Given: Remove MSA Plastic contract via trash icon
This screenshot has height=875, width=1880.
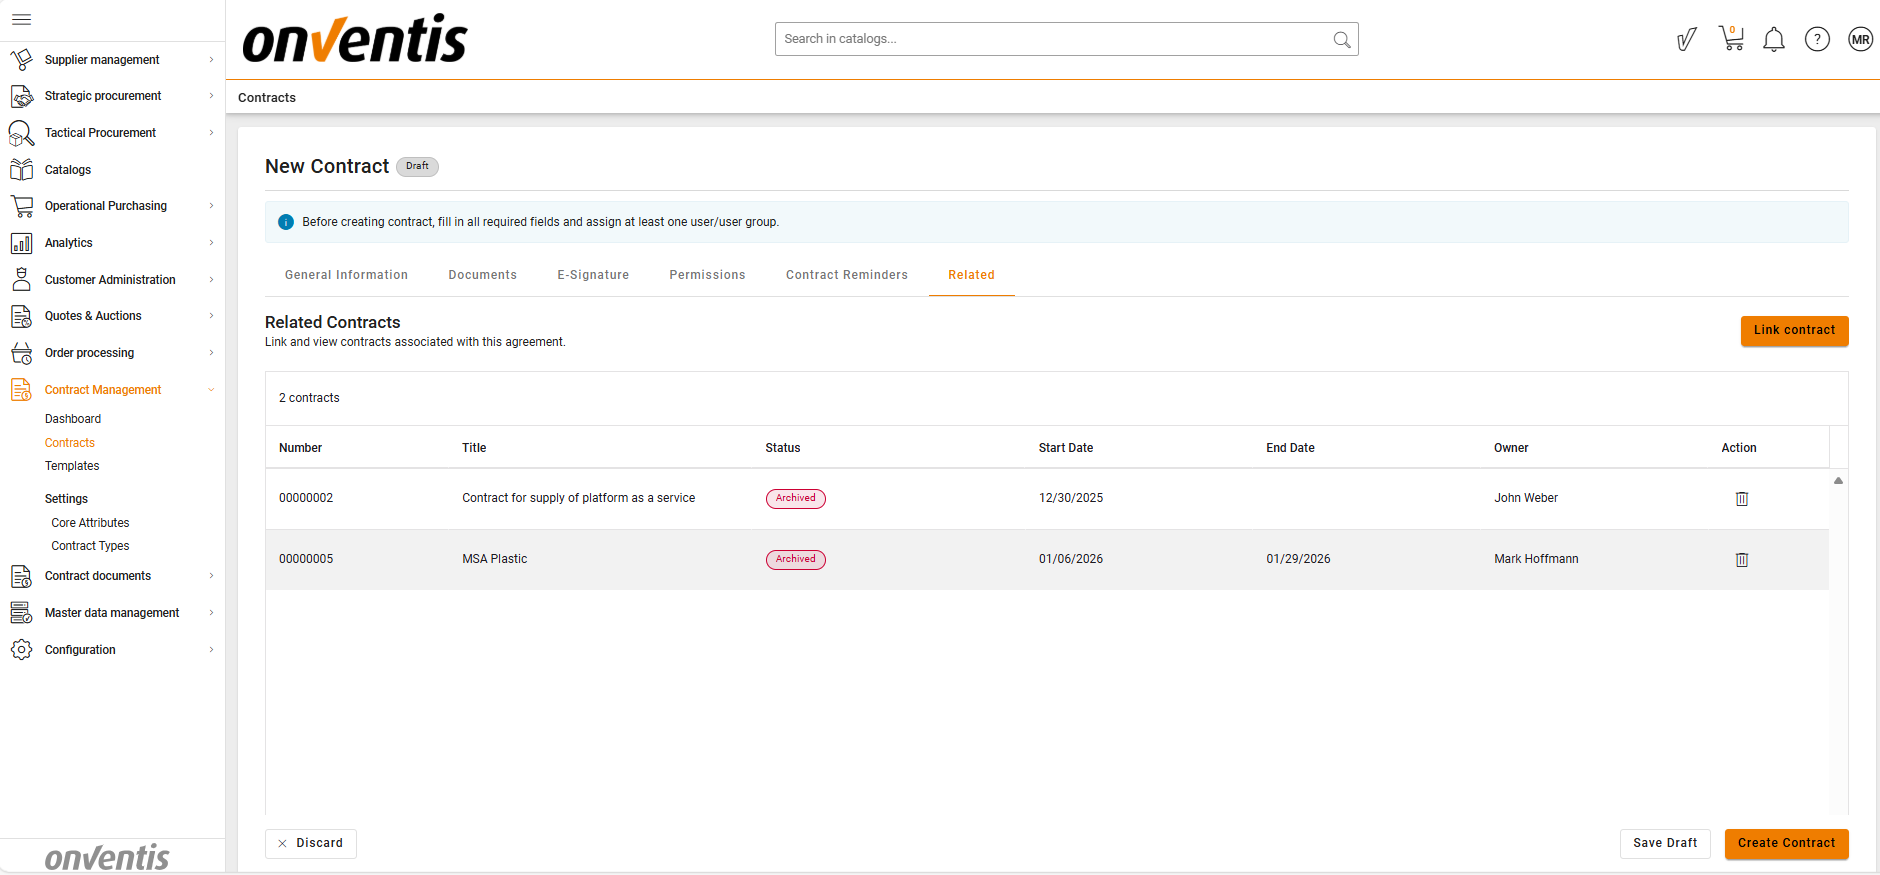Looking at the screenshot, I should [1741, 560].
